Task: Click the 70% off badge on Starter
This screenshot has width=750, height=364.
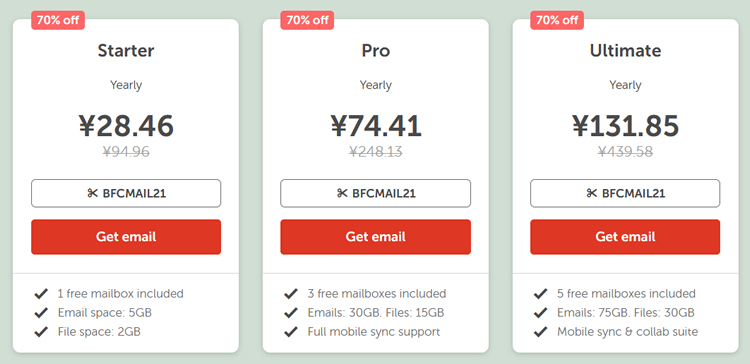Action: click(58, 20)
